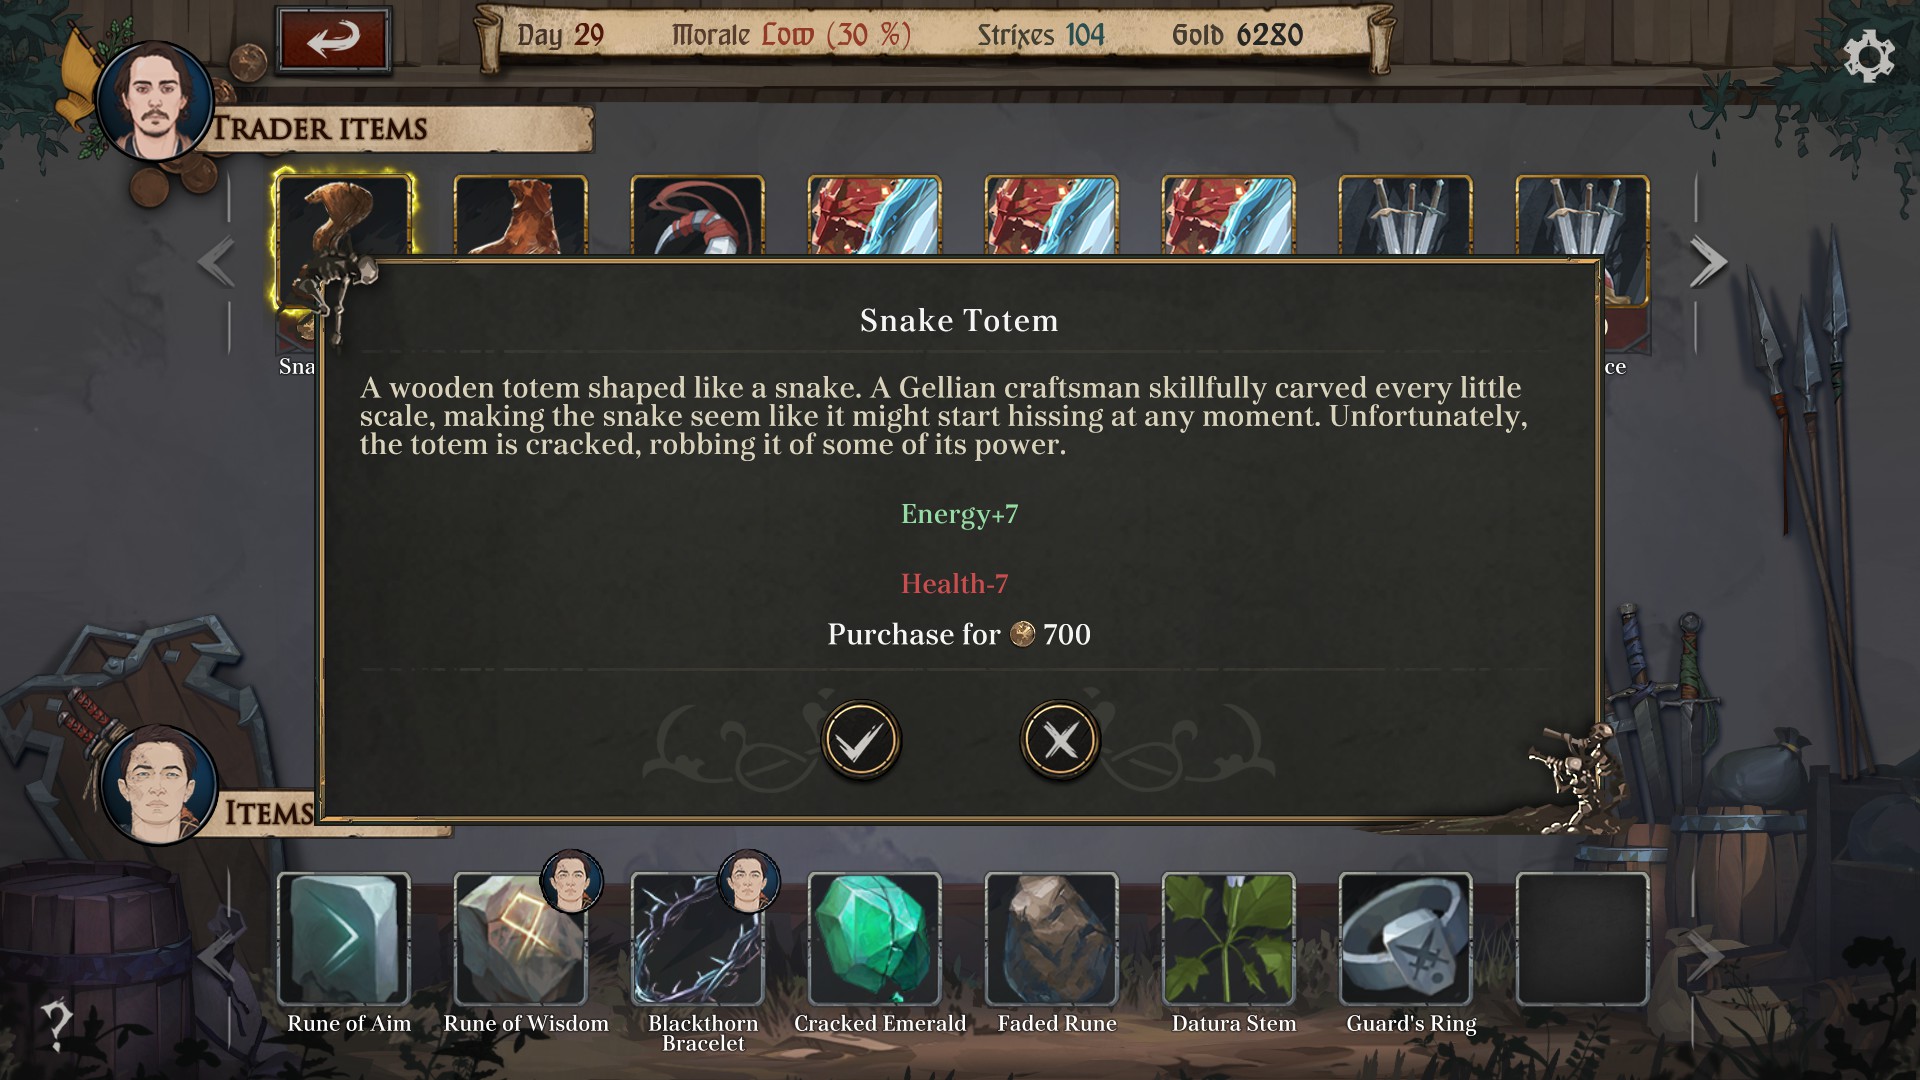The height and width of the screenshot is (1080, 1920).
Task: Open settings gear icon
Action: [x=1868, y=56]
